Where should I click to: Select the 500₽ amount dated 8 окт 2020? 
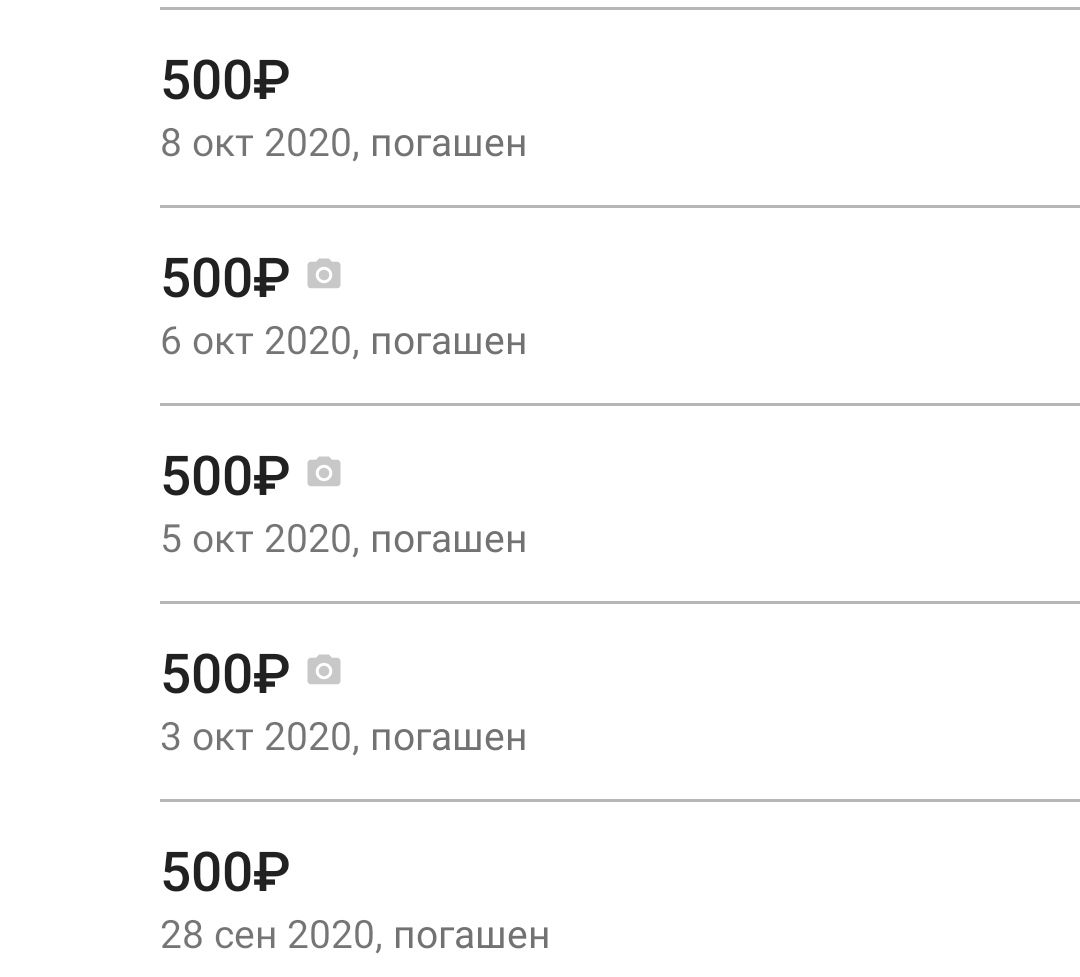pos(225,80)
